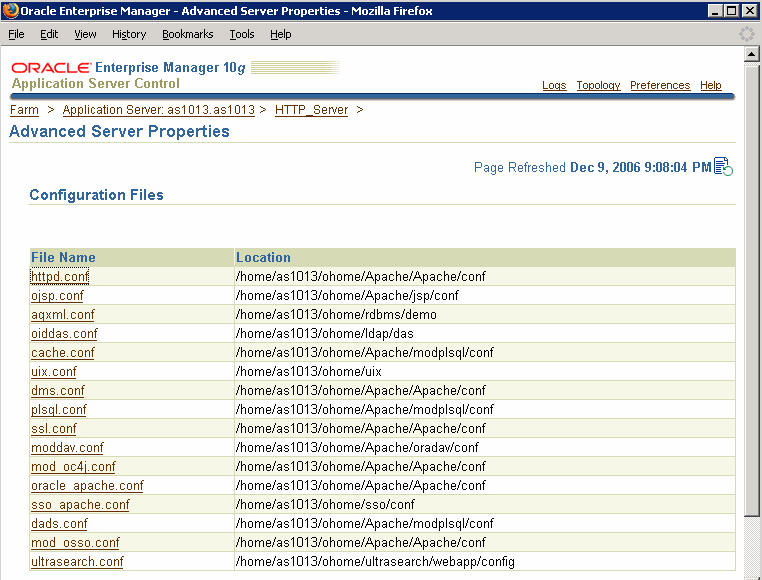
Task: Select location /home/as1013/ohome/ldap/das
Action: tap(325, 334)
